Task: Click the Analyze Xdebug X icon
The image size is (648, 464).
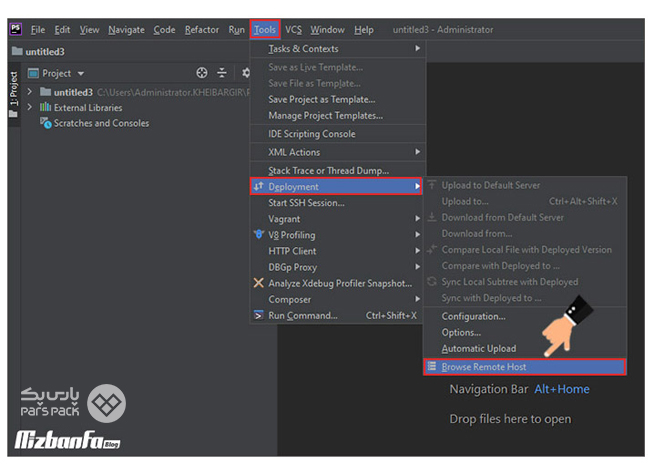Action: (259, 283)
